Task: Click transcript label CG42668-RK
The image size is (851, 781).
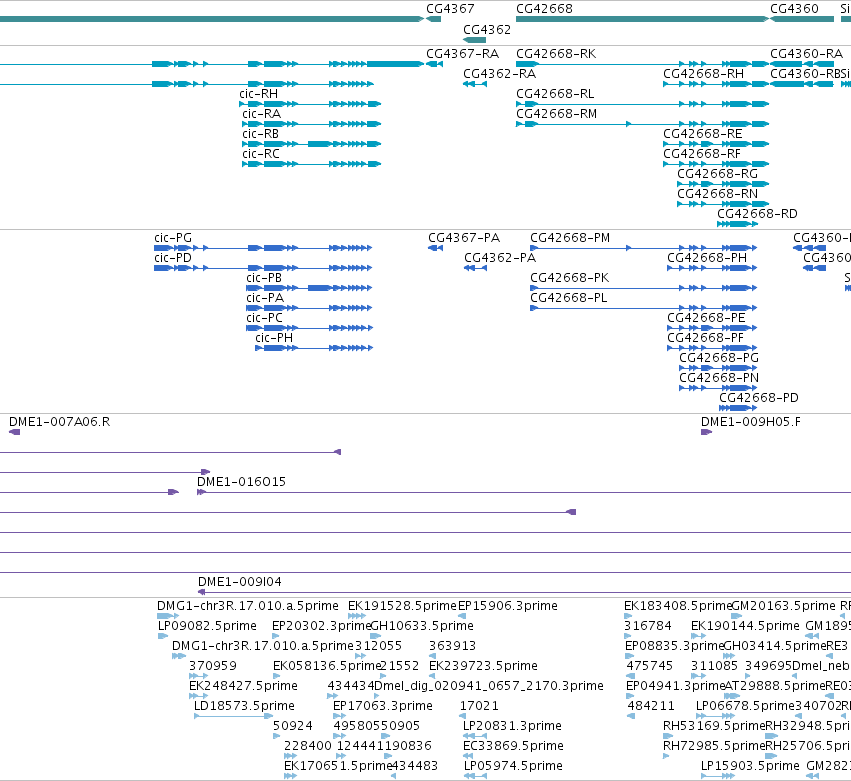Action: click(x=556, y=54)
